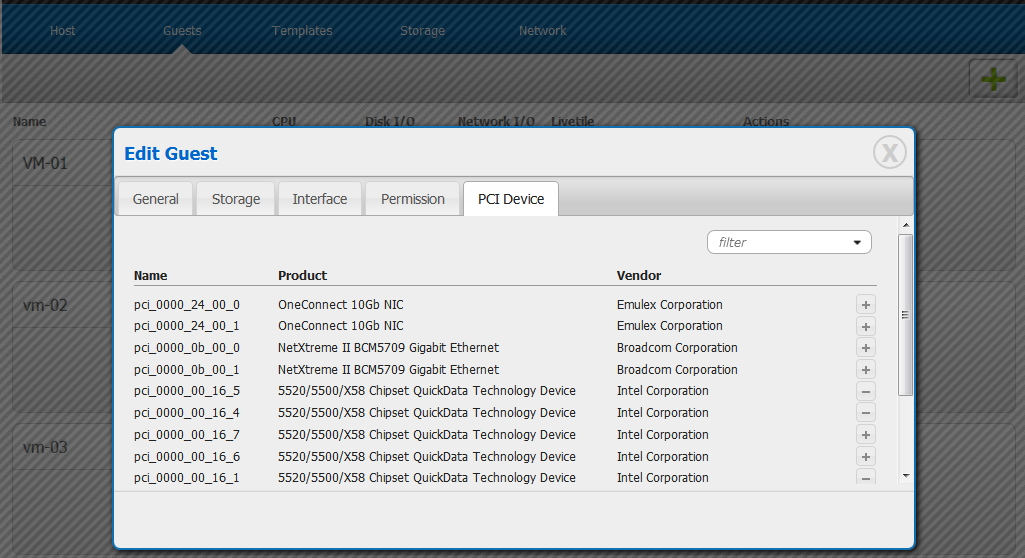Open the filter dropdown arrow
The width and height of the screenshot is (1025, 558).
pos(857,243)
